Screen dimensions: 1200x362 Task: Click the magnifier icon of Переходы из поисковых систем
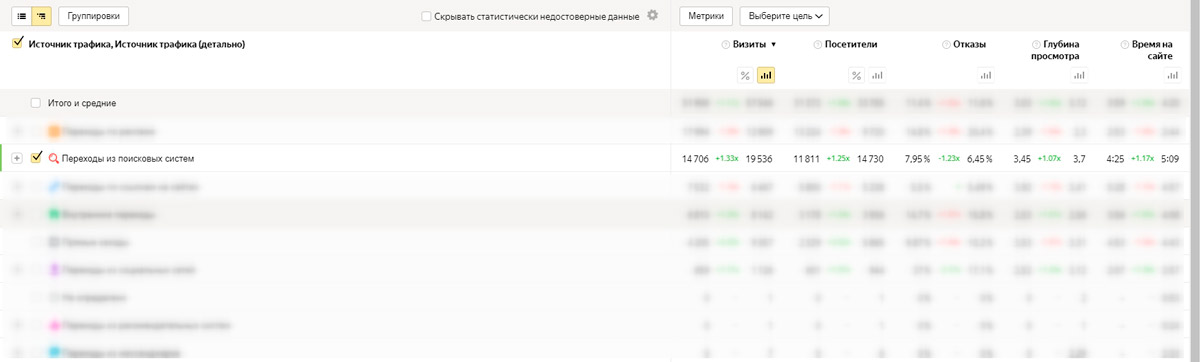pyautogui.click(x=54, y=158)
